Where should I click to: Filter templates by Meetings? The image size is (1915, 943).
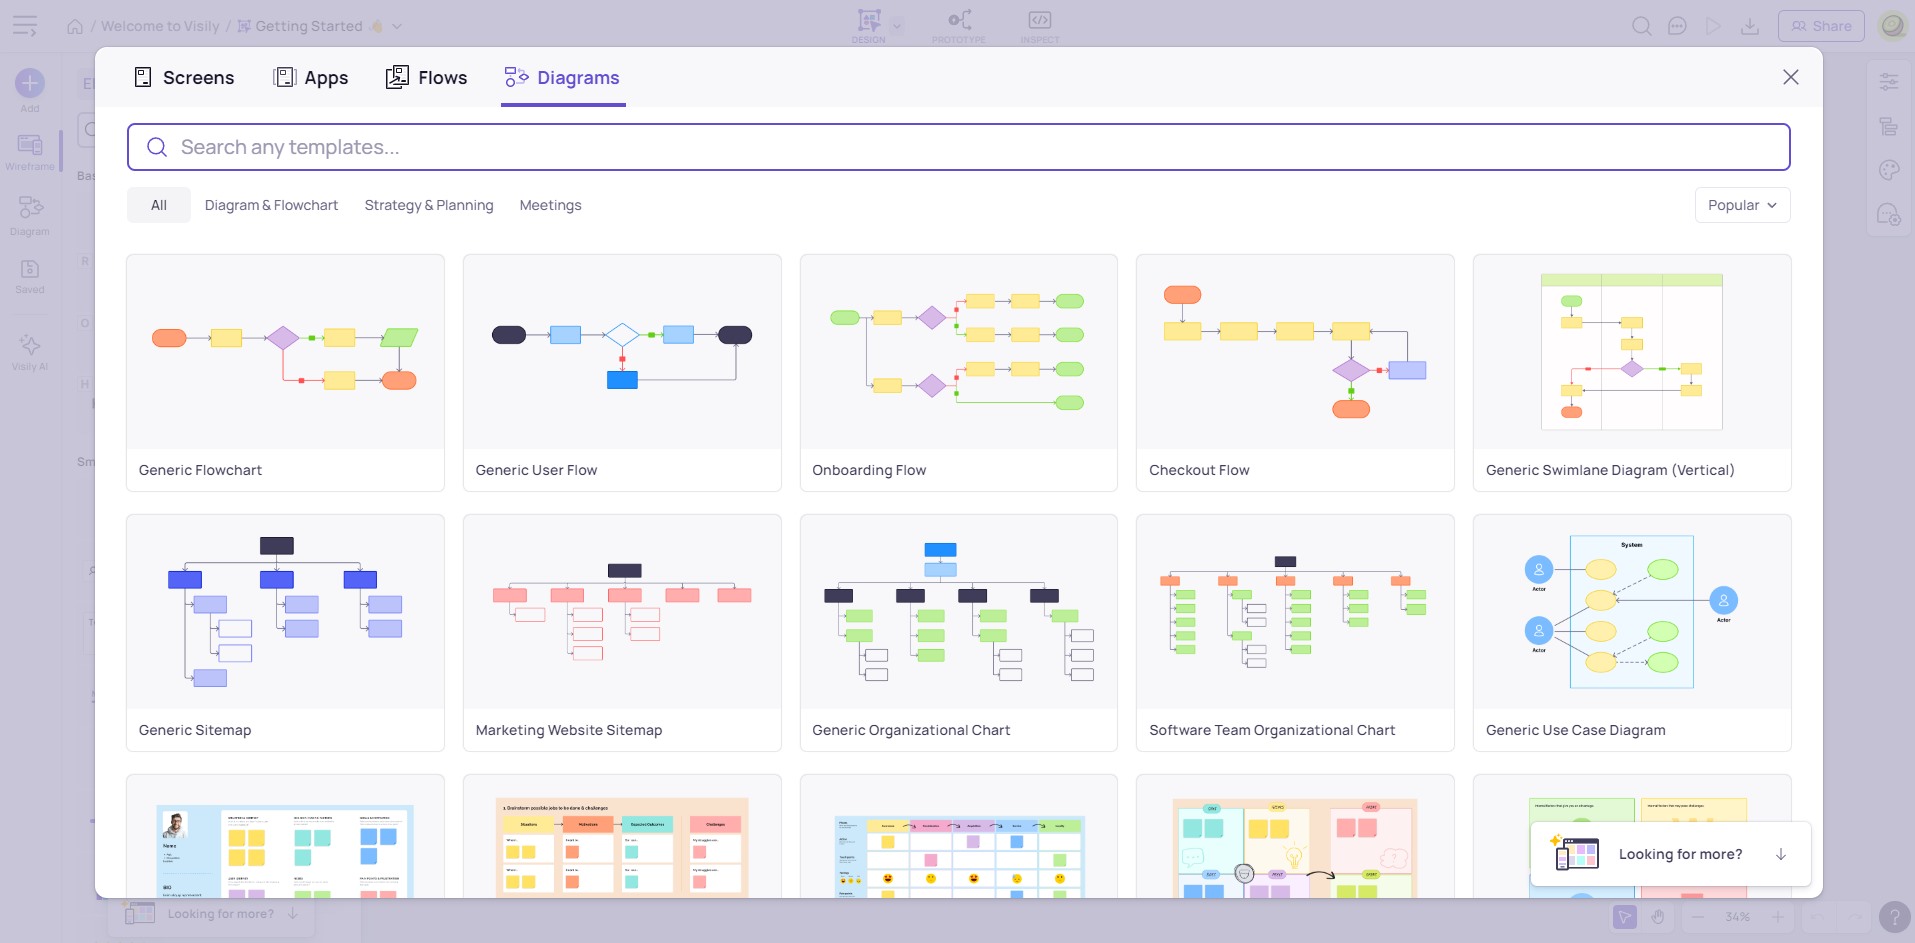(x=550, y=205)
